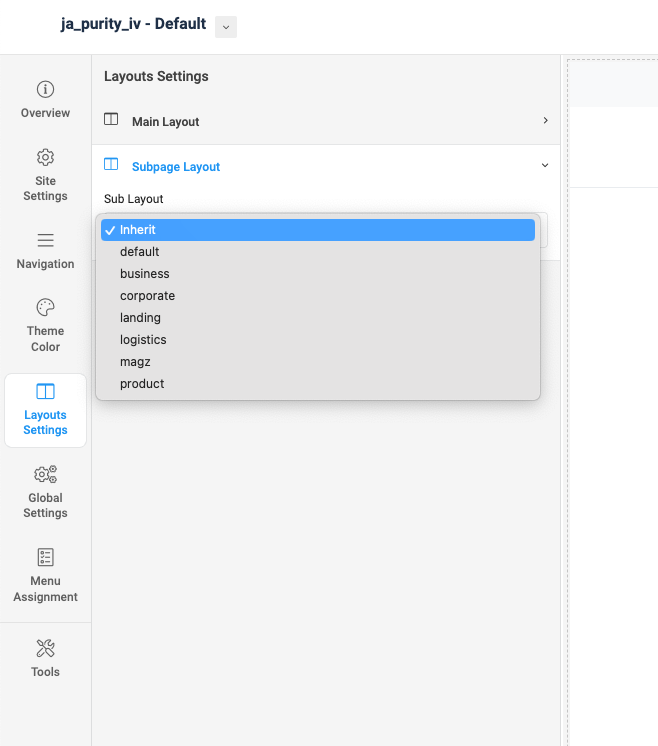This screenshot has height=746, width=658.
Task: Click the Overview info icon
Action: 45,89
